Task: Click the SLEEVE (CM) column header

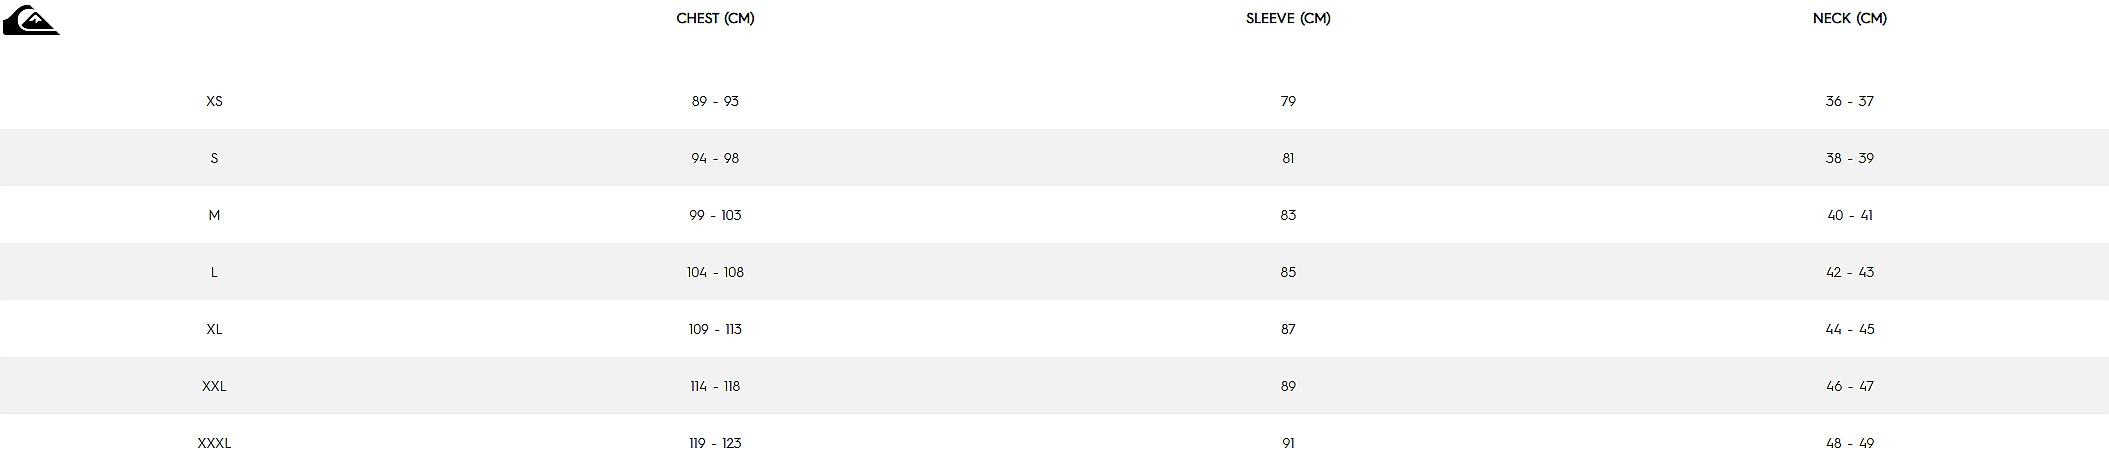Action: [1288, 18]
